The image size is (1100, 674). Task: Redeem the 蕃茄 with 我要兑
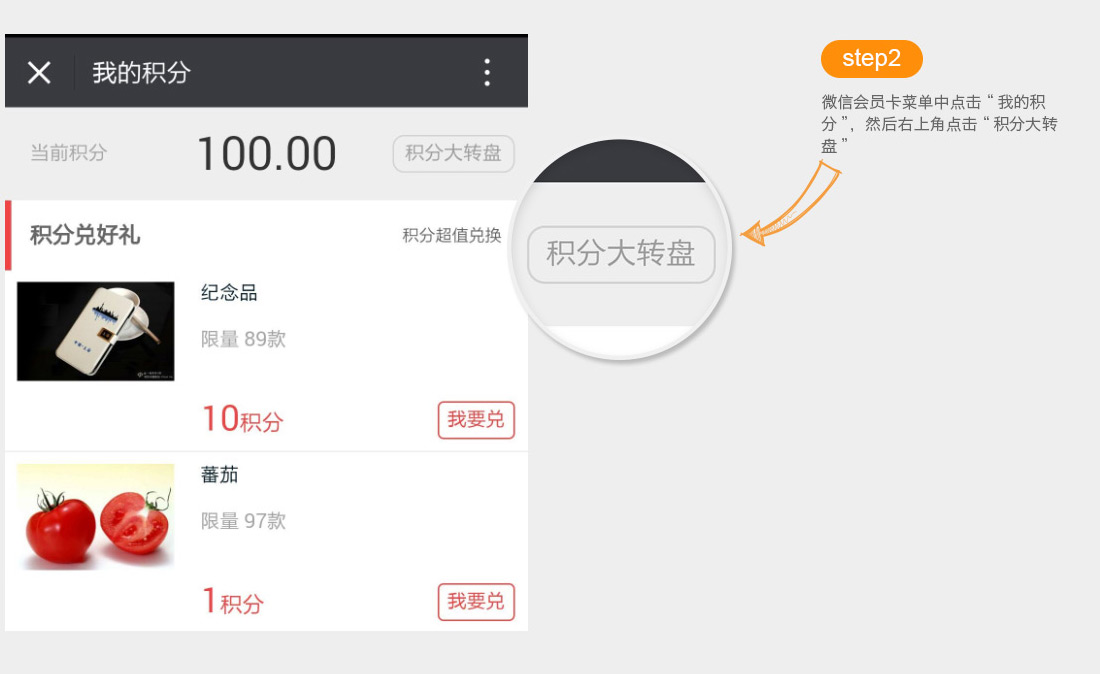click(476, 602)
